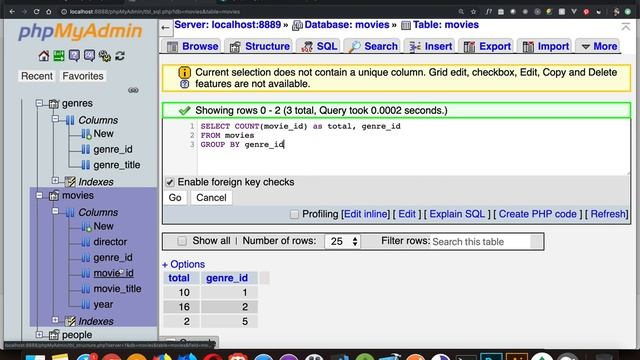
Task: Switch to the Browse tab
Action: (x=192, y=47)
